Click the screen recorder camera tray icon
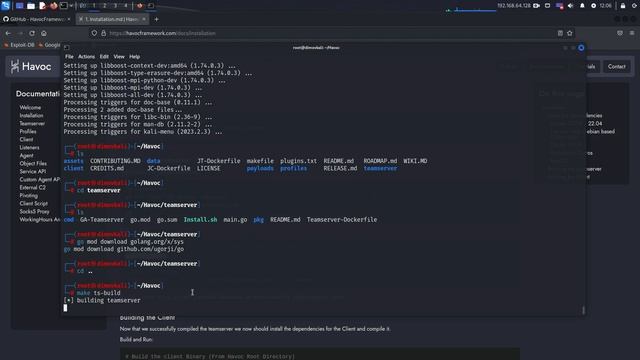The width and height of the screenshot is (640, 360). click(x=536, y=6)
